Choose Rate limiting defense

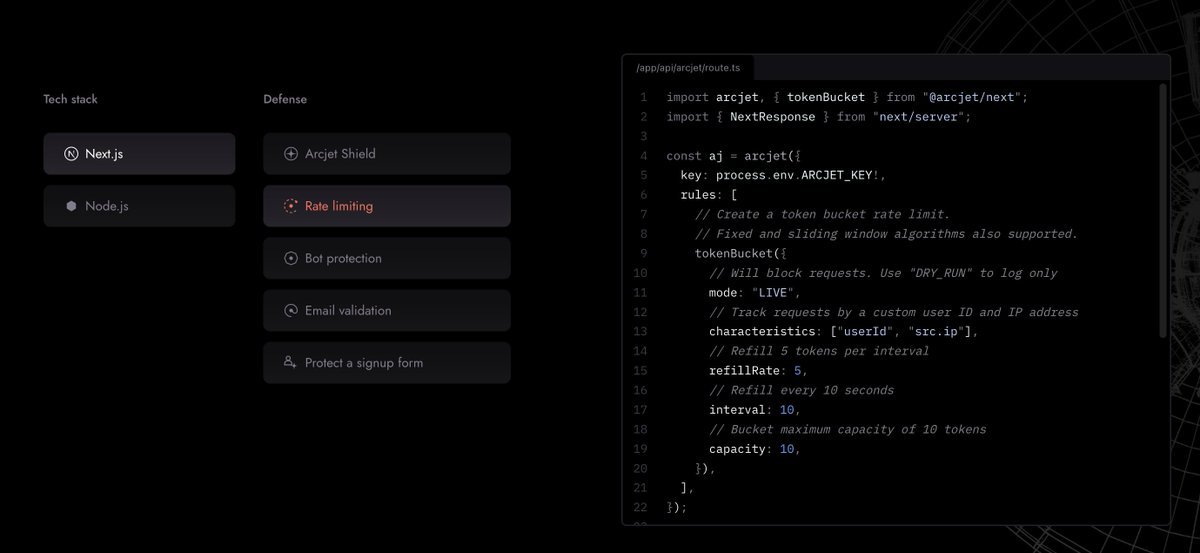click(x=387, y=206)
